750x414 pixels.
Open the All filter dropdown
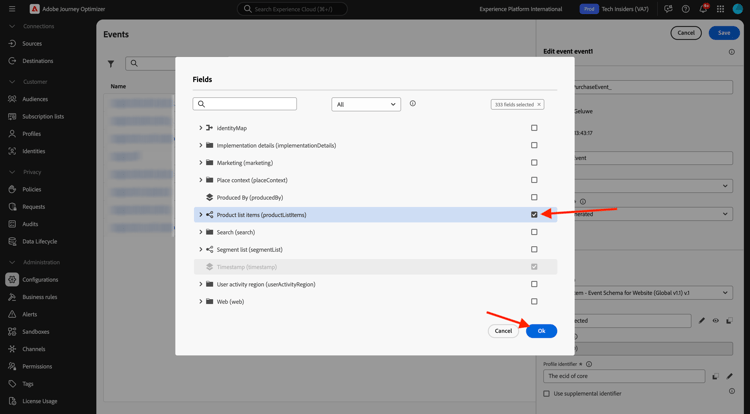click(366, 104)
